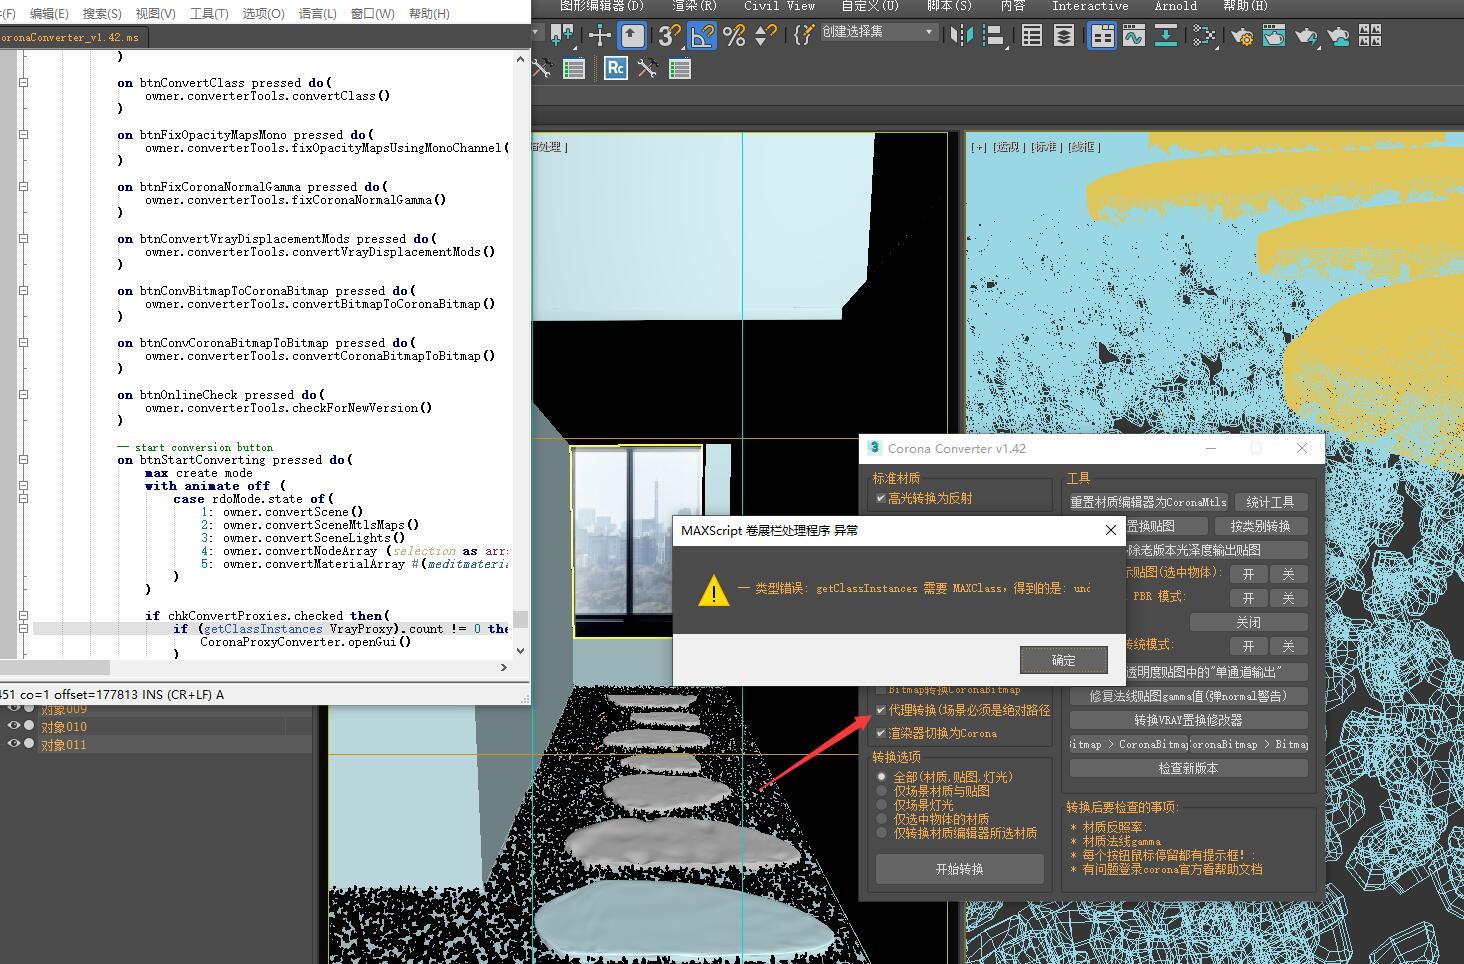Click the script editor scroll-down arrow
This screenshot has height=964, width=1464.
click(x=520, y=650)
